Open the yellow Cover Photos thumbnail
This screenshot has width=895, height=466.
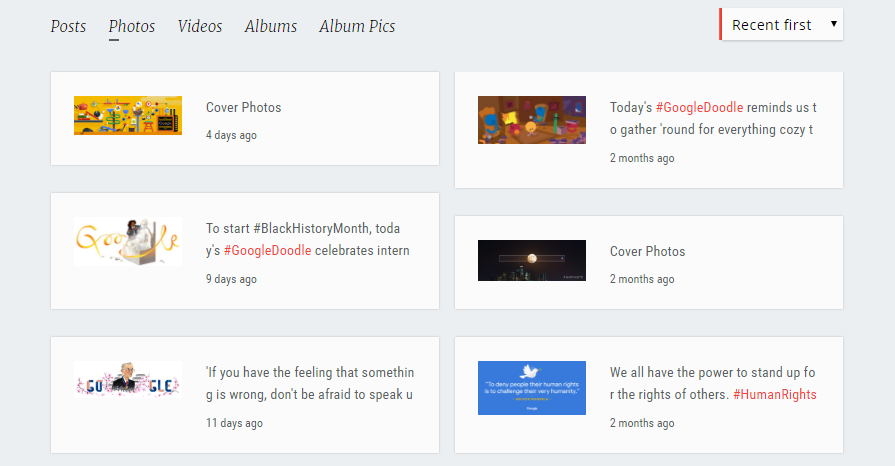point(128,115)
